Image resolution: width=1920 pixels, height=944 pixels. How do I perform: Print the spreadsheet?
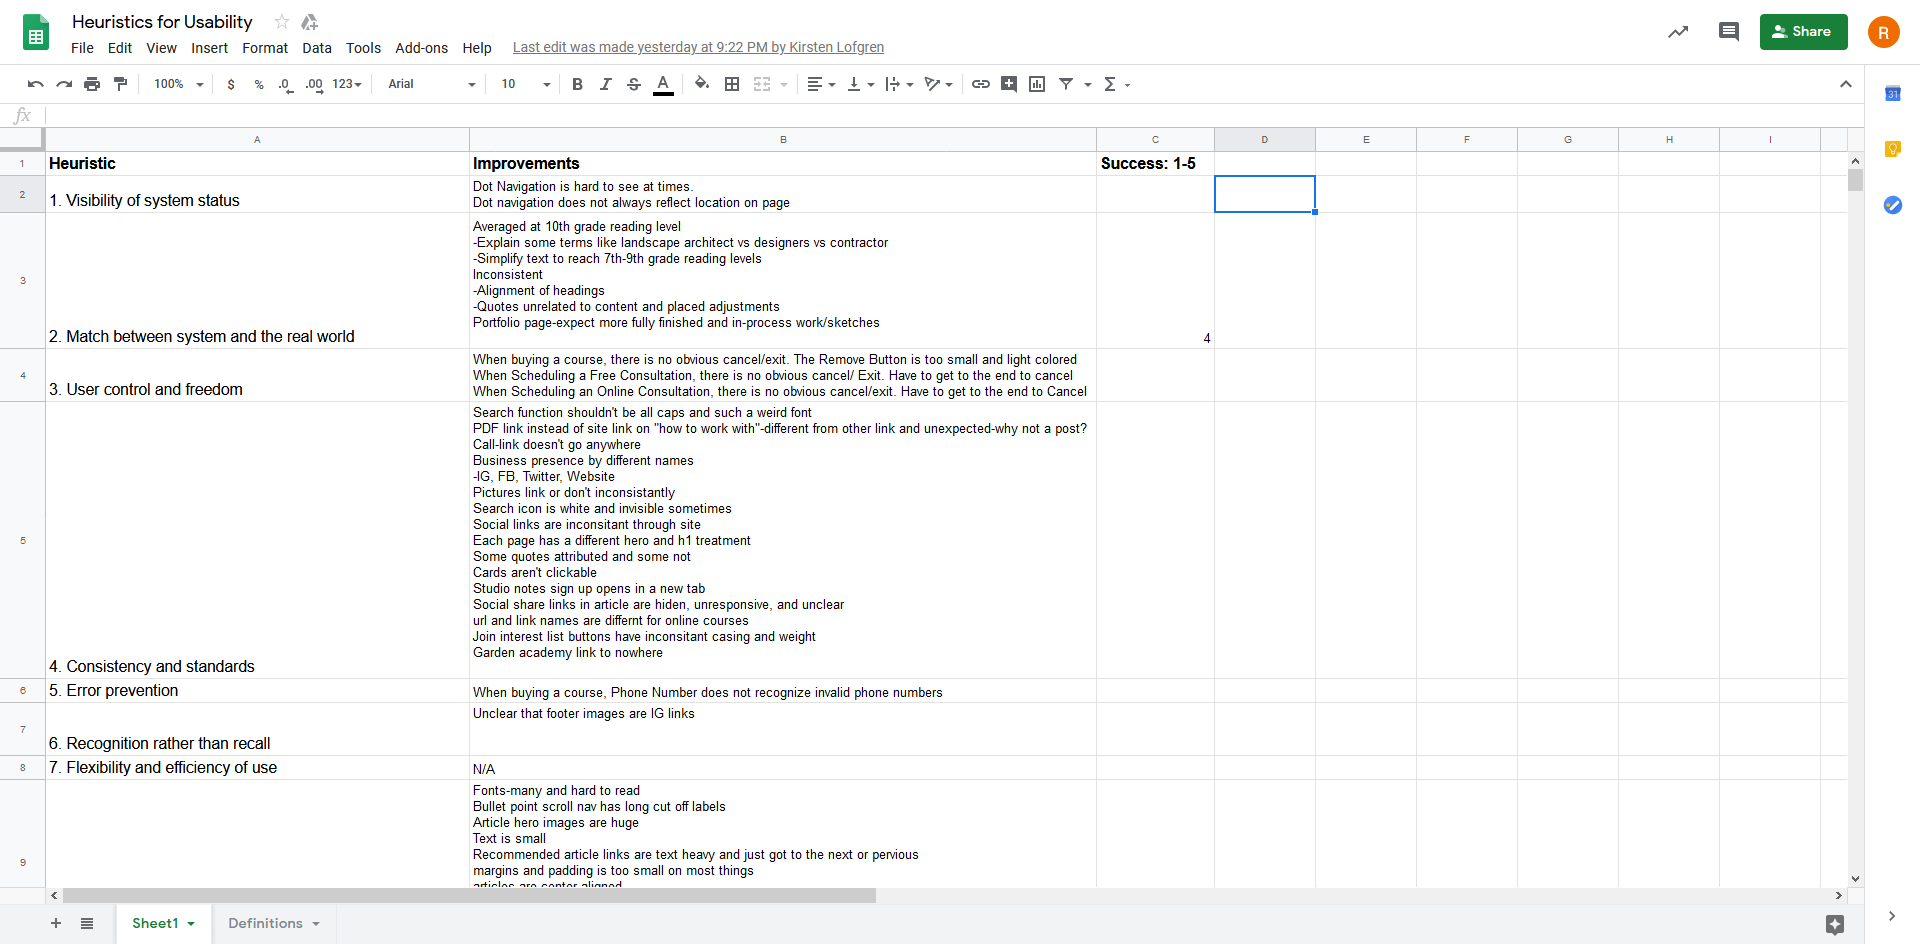92,84
